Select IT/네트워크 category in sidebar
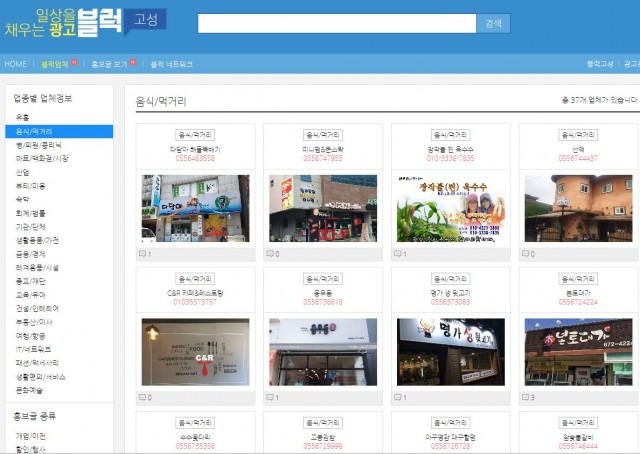This screenshot has width=640, height=454. tap(33, 349)
